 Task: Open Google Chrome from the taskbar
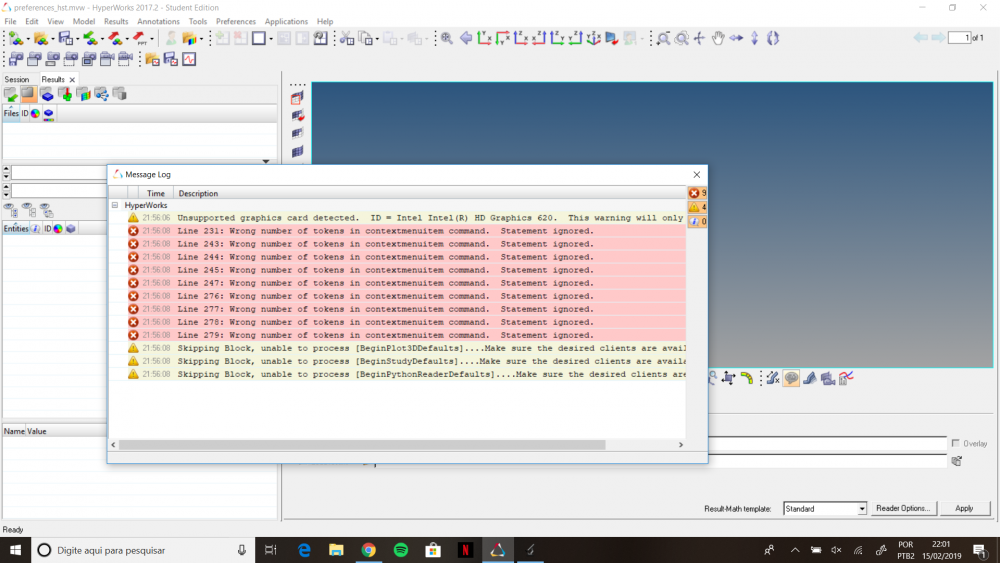coord(369,550)
